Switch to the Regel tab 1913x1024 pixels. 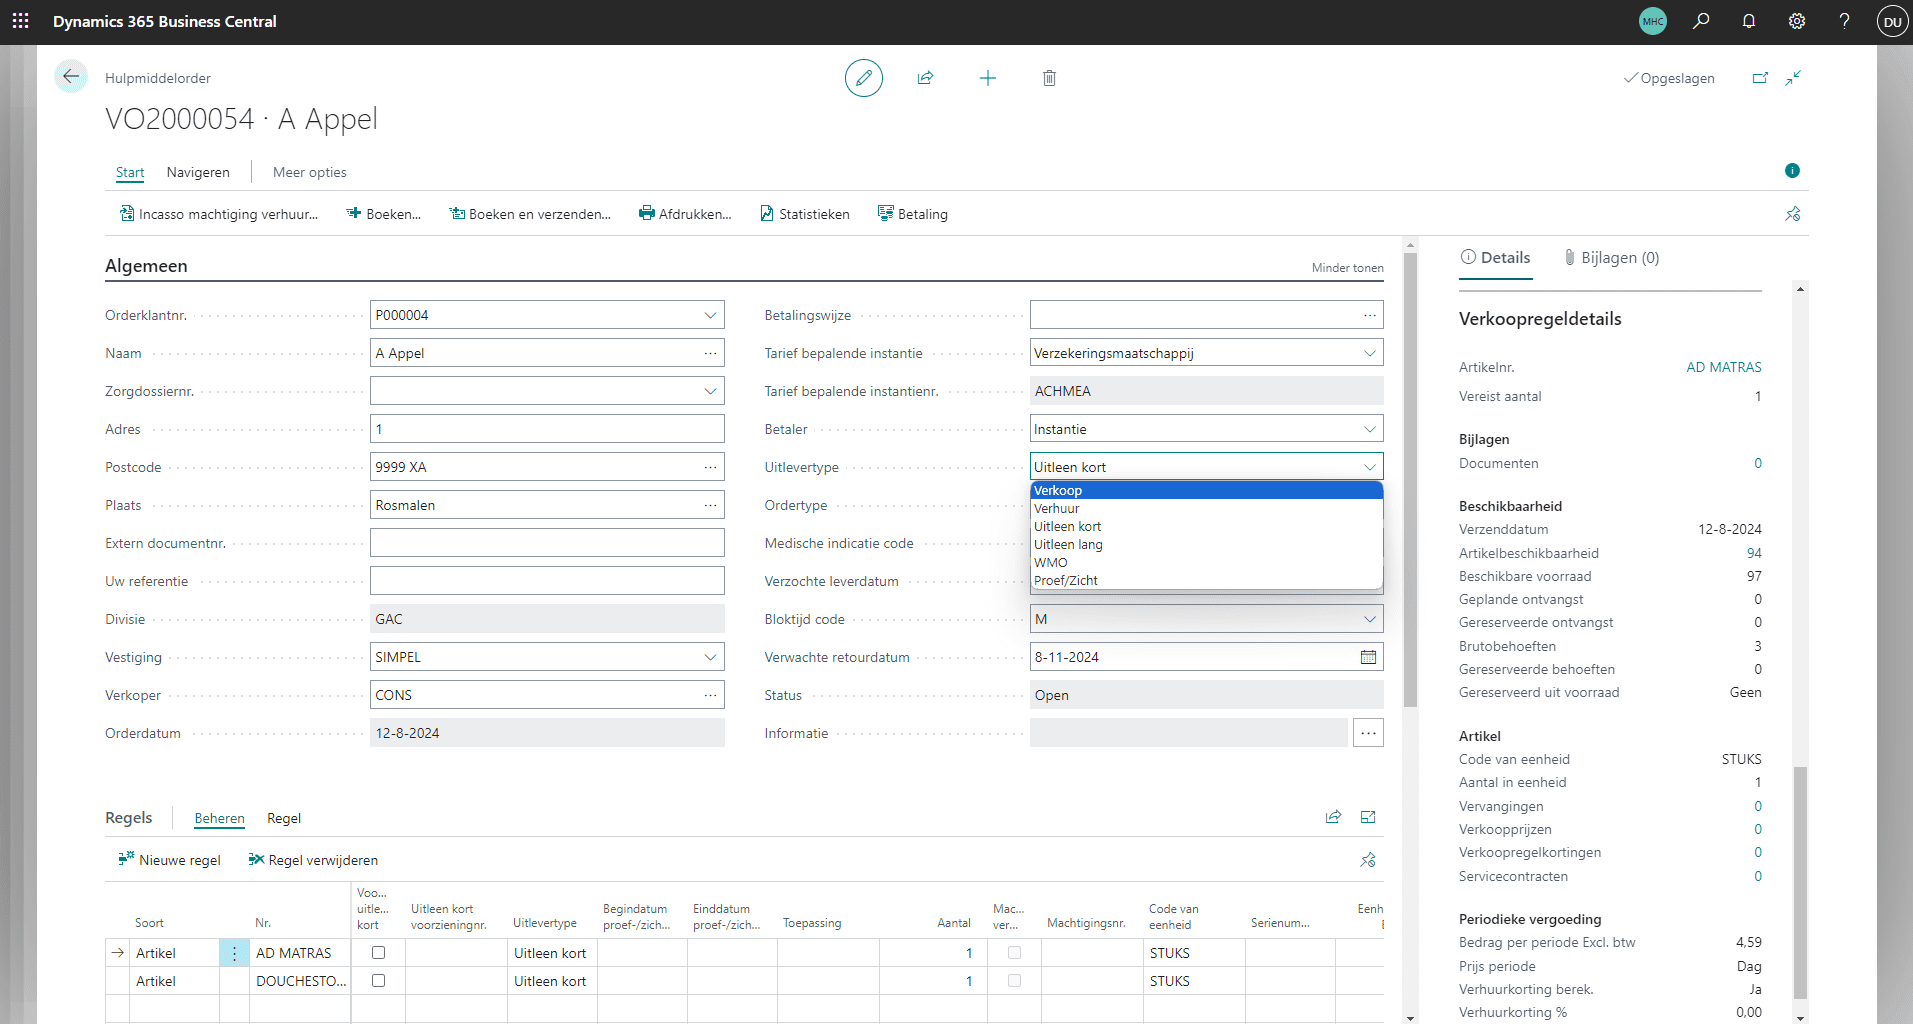284,818
